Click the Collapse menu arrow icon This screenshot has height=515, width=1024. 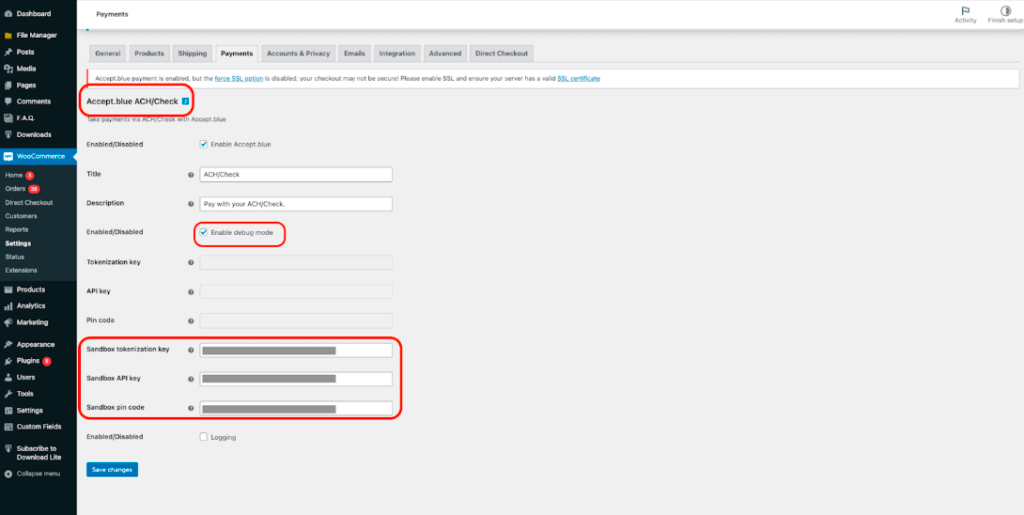pyautogui.click(x=8, y=473)
